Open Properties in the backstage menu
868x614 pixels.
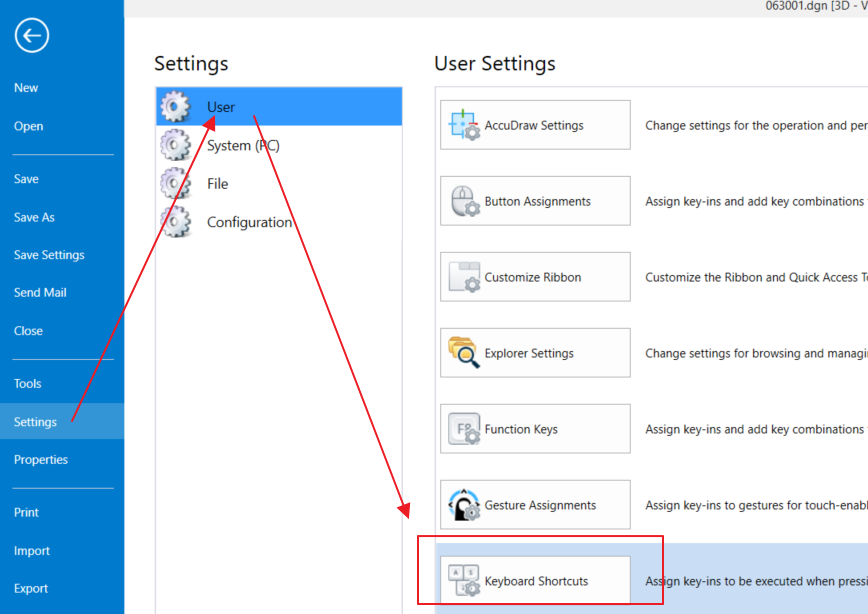click(41, 460)
